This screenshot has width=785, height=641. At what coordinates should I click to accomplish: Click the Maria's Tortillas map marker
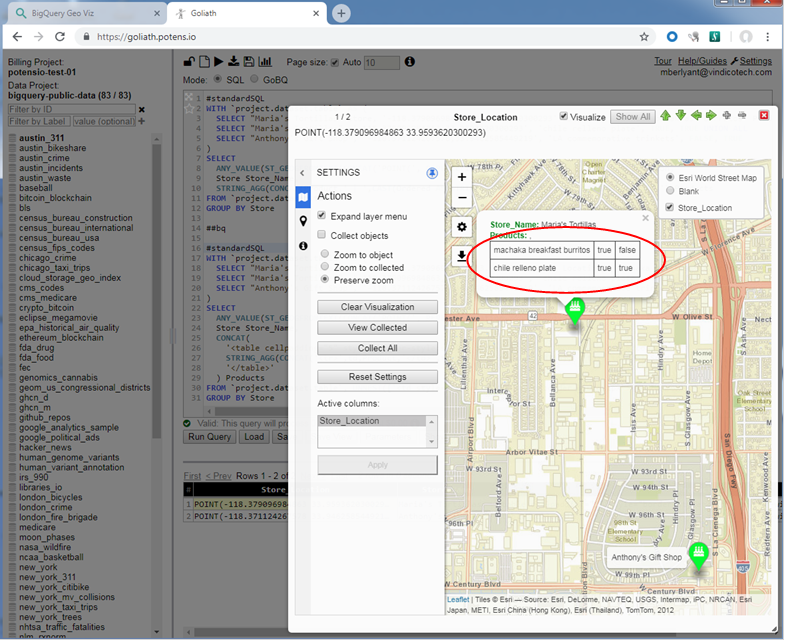pyautogui.click(x=575, y=308)
